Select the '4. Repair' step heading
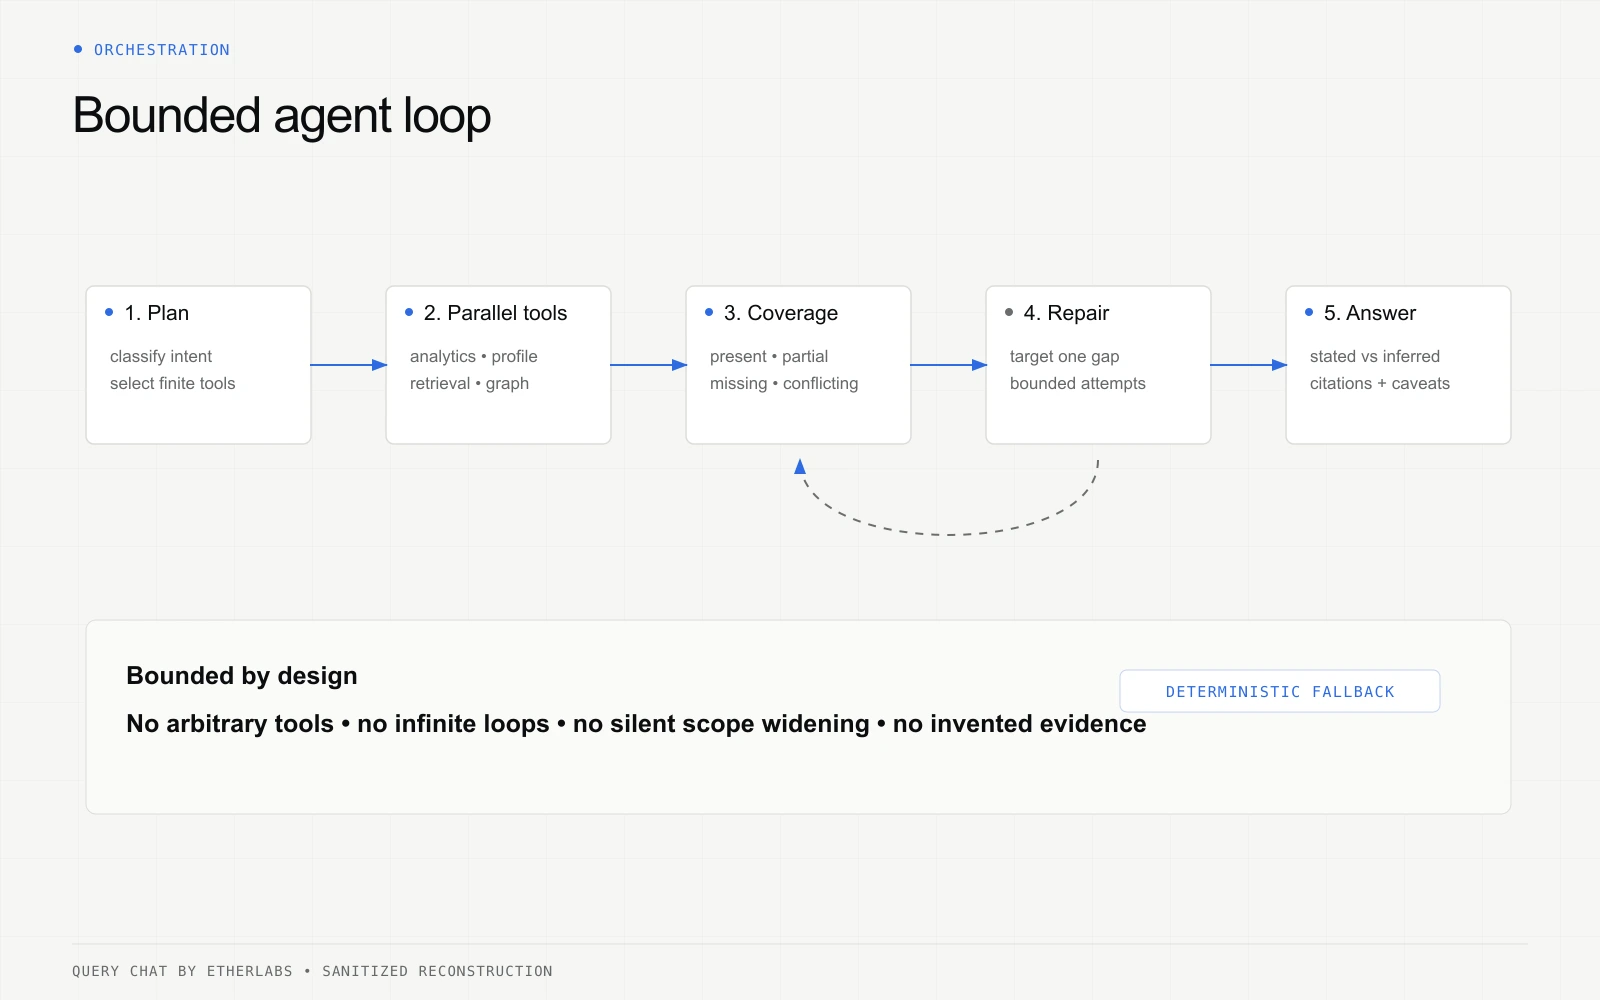The image size is (1600, 1000). pos(1066,313)
